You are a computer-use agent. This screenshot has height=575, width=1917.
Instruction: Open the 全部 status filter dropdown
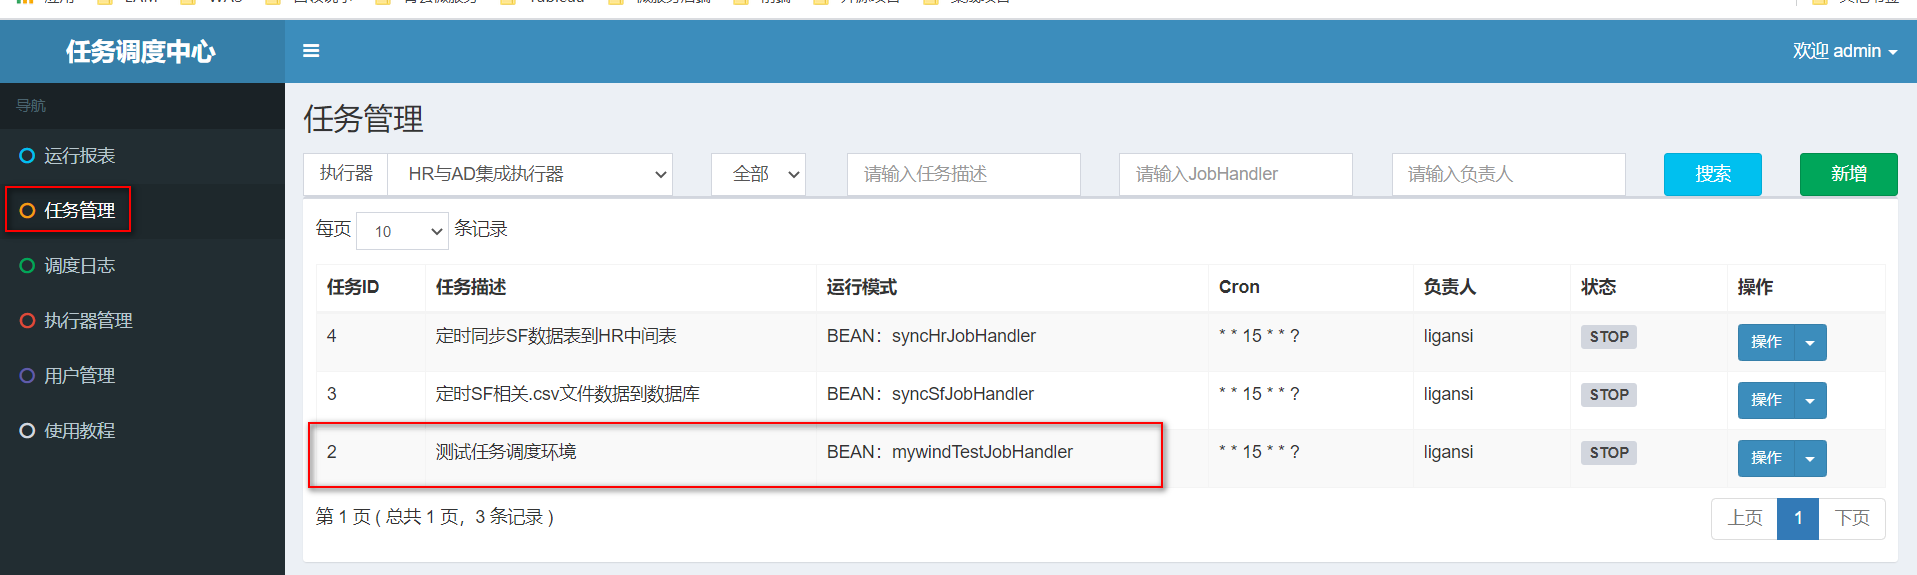point(758,174)
